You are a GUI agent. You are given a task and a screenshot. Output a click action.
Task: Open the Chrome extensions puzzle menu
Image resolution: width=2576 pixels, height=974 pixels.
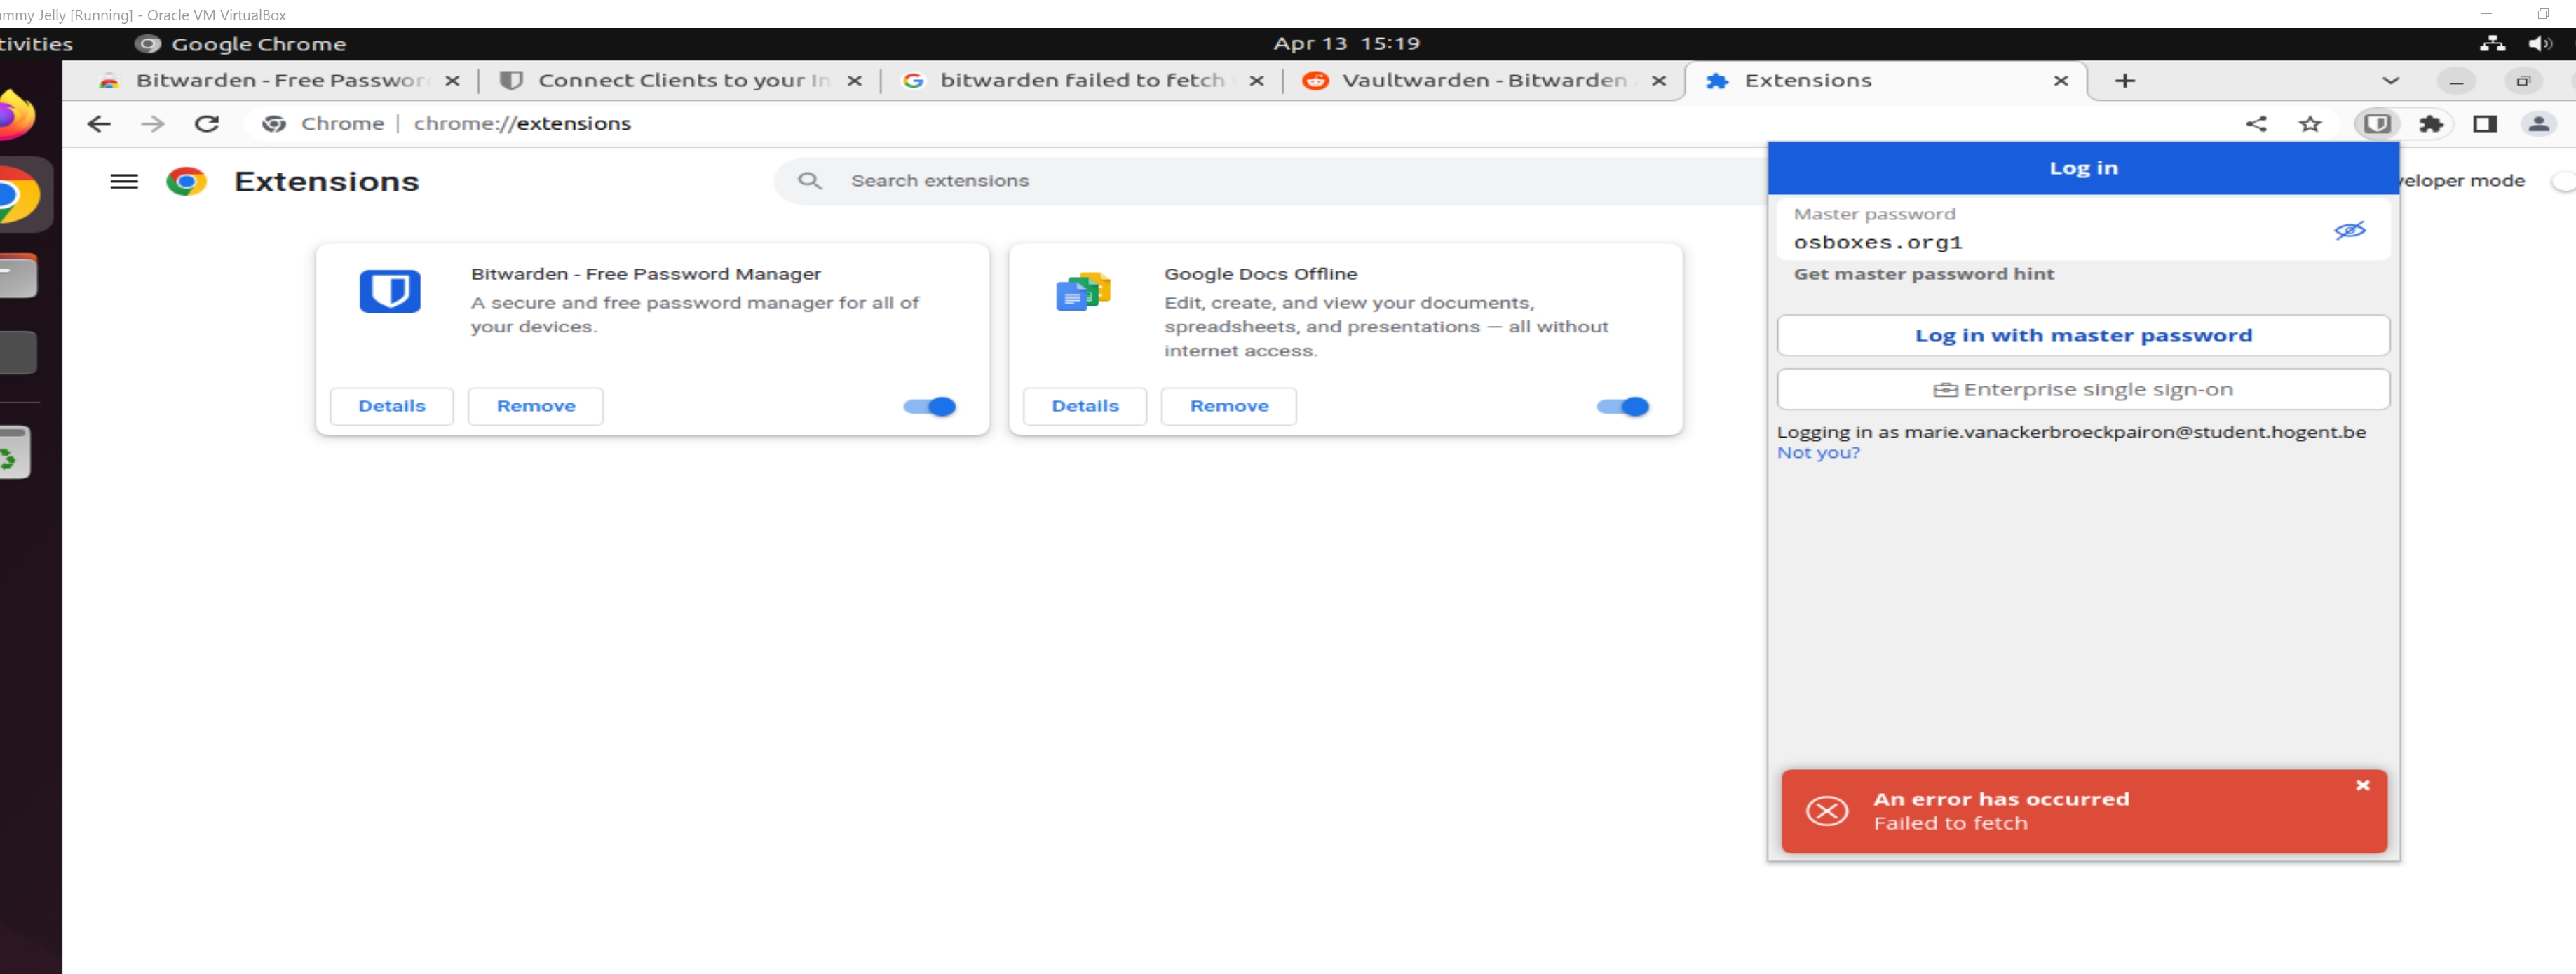point(2430,123)
